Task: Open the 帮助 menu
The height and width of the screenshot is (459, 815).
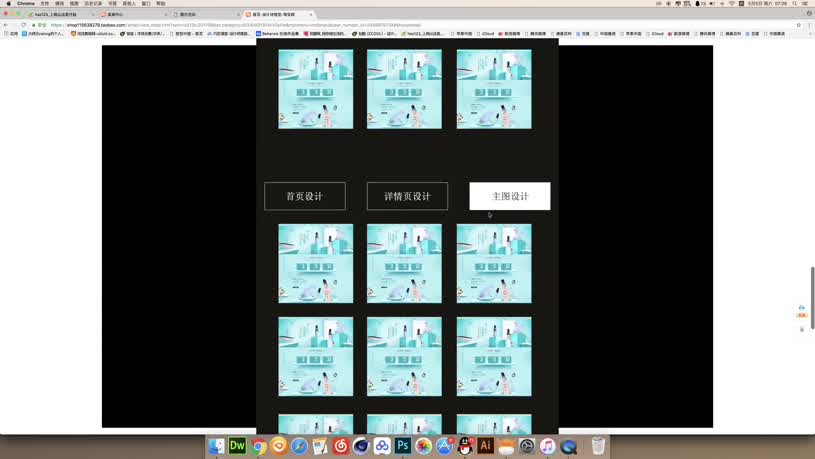Action: click(x=161, y=3)
